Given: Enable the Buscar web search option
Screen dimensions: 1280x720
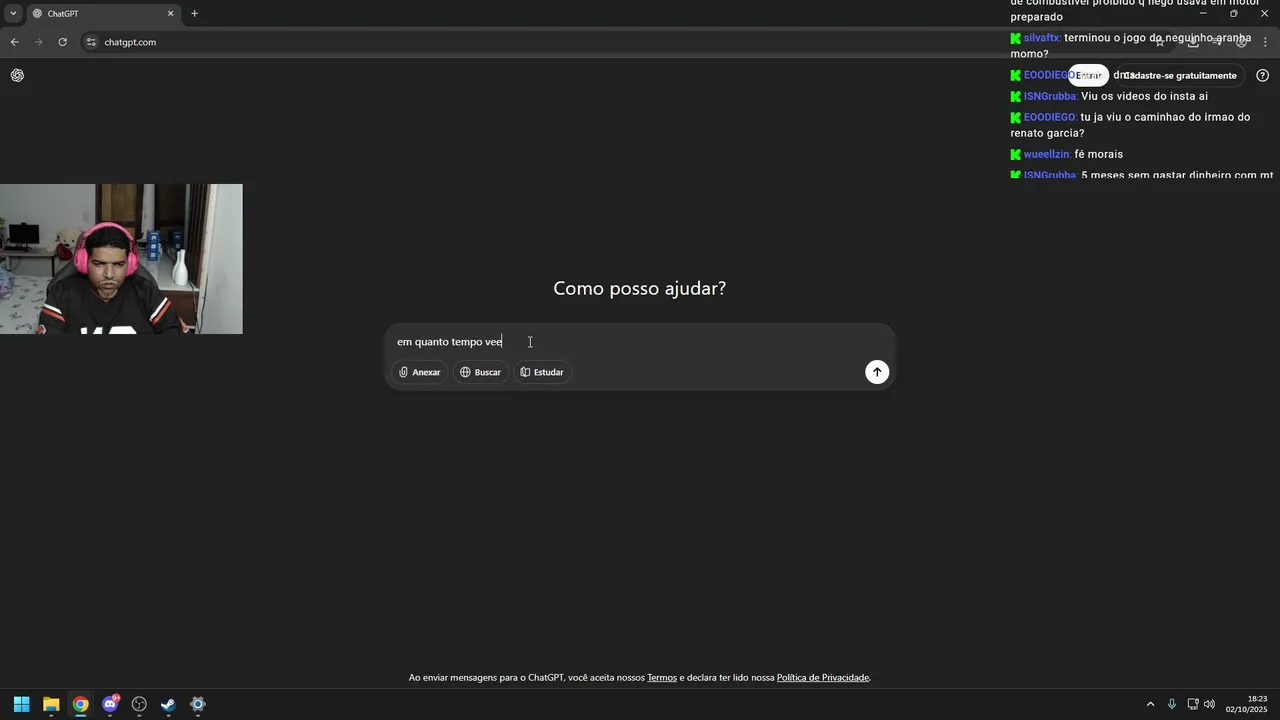Looking at the screenshot, I should (480, 372).
